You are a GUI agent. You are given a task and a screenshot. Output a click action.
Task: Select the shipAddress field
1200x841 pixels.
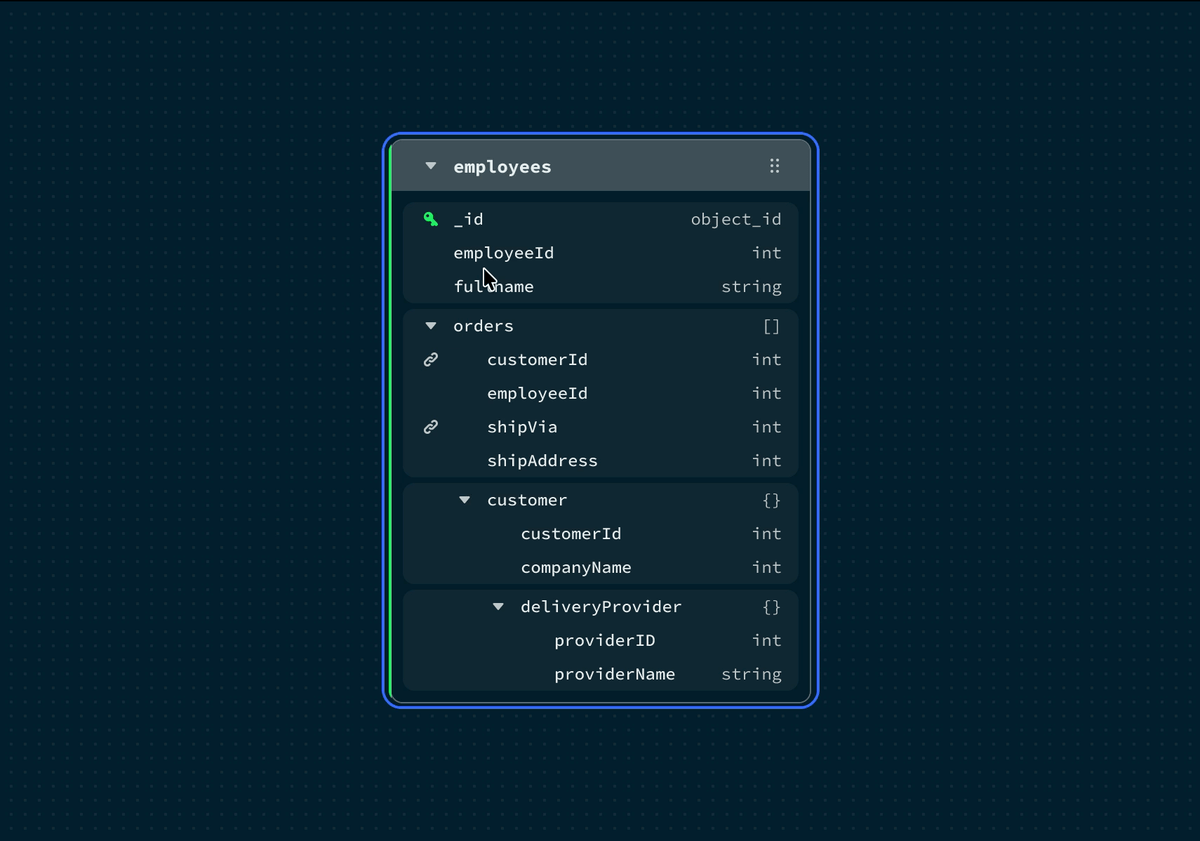point(542,461)
